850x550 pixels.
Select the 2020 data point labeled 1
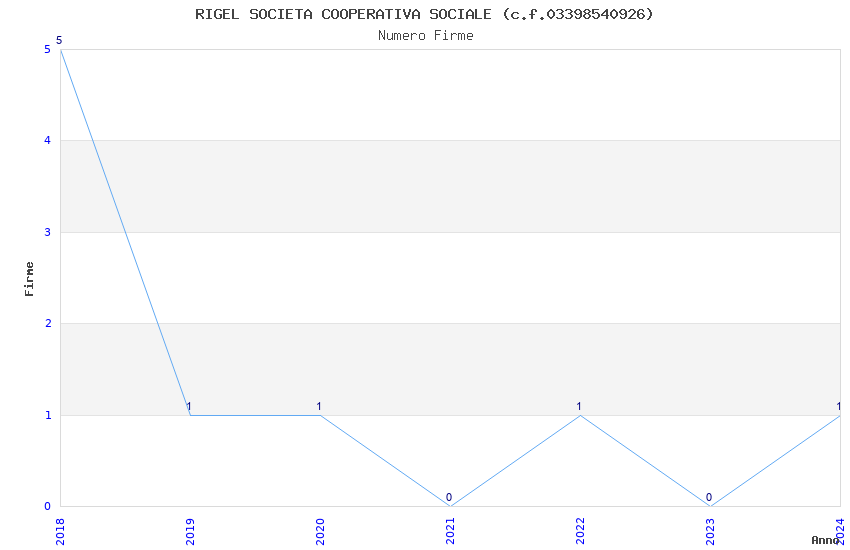pyautogui.click(x=320, y=415)
